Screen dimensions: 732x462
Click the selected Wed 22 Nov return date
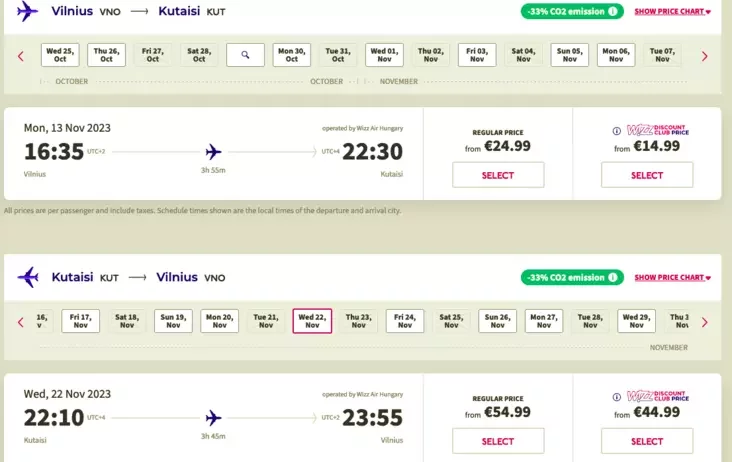(x=312, y=321)
